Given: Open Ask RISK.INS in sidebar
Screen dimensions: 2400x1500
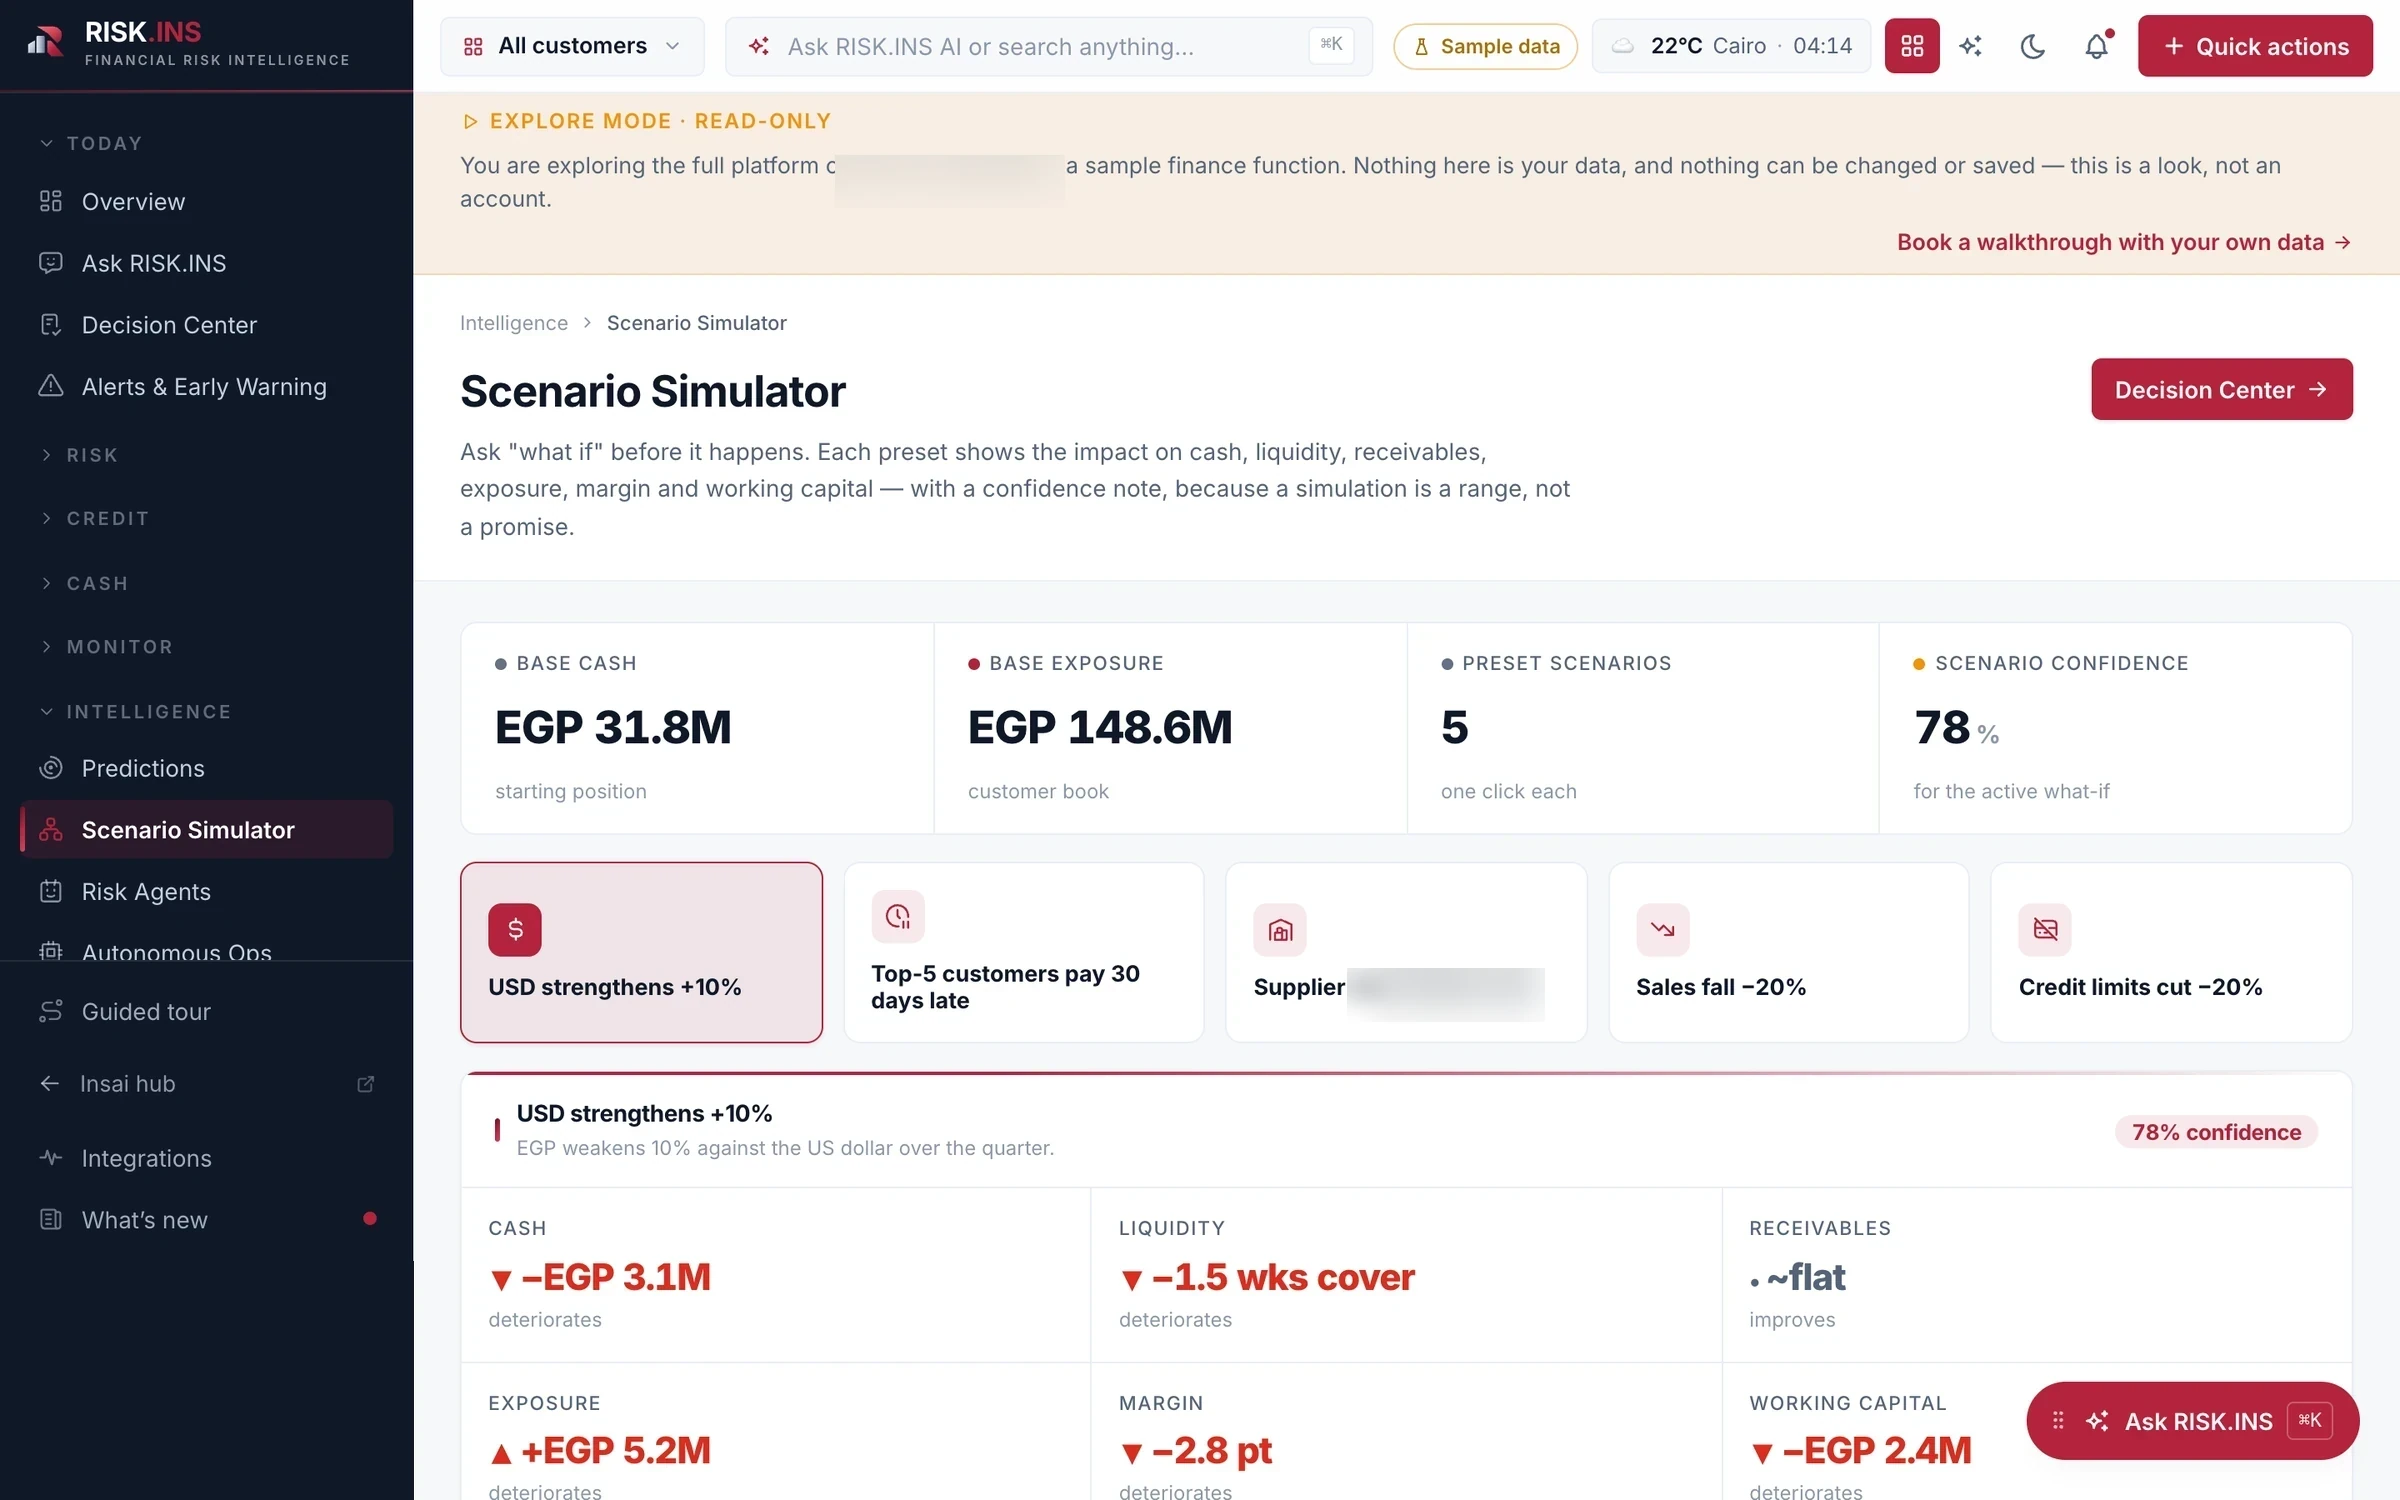Looking at the screenshot, I should (206, 263).
